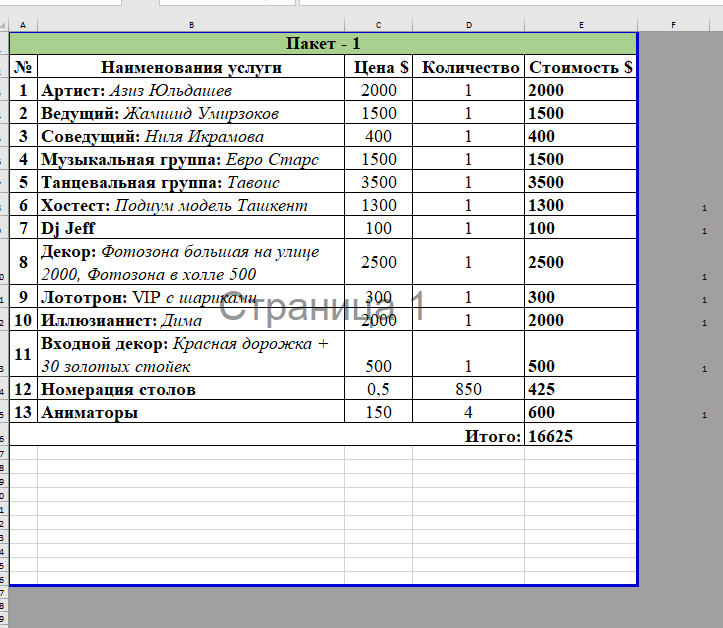Viewport: 723px width, 628px height.
Task: Click the 'Соведущий: Ниля Икрамова' cell
Action: tap(191, 136)
